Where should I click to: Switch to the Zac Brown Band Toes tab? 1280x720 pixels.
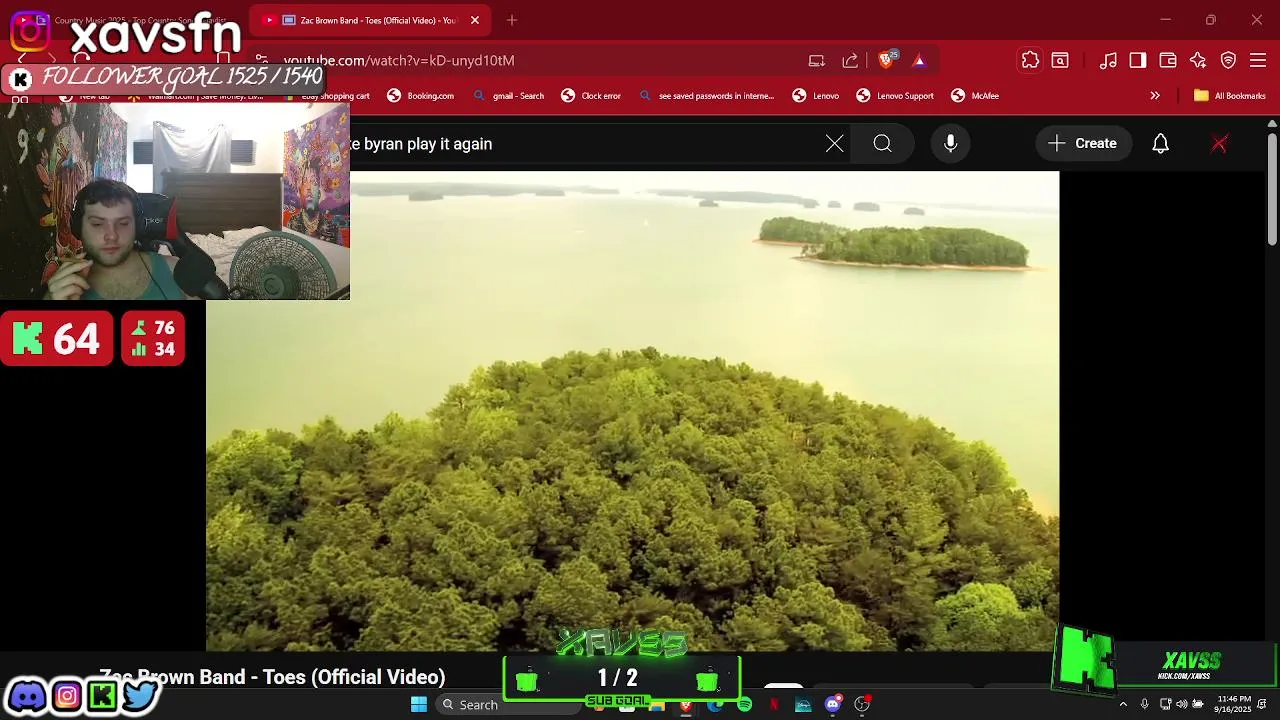point(368,20)
